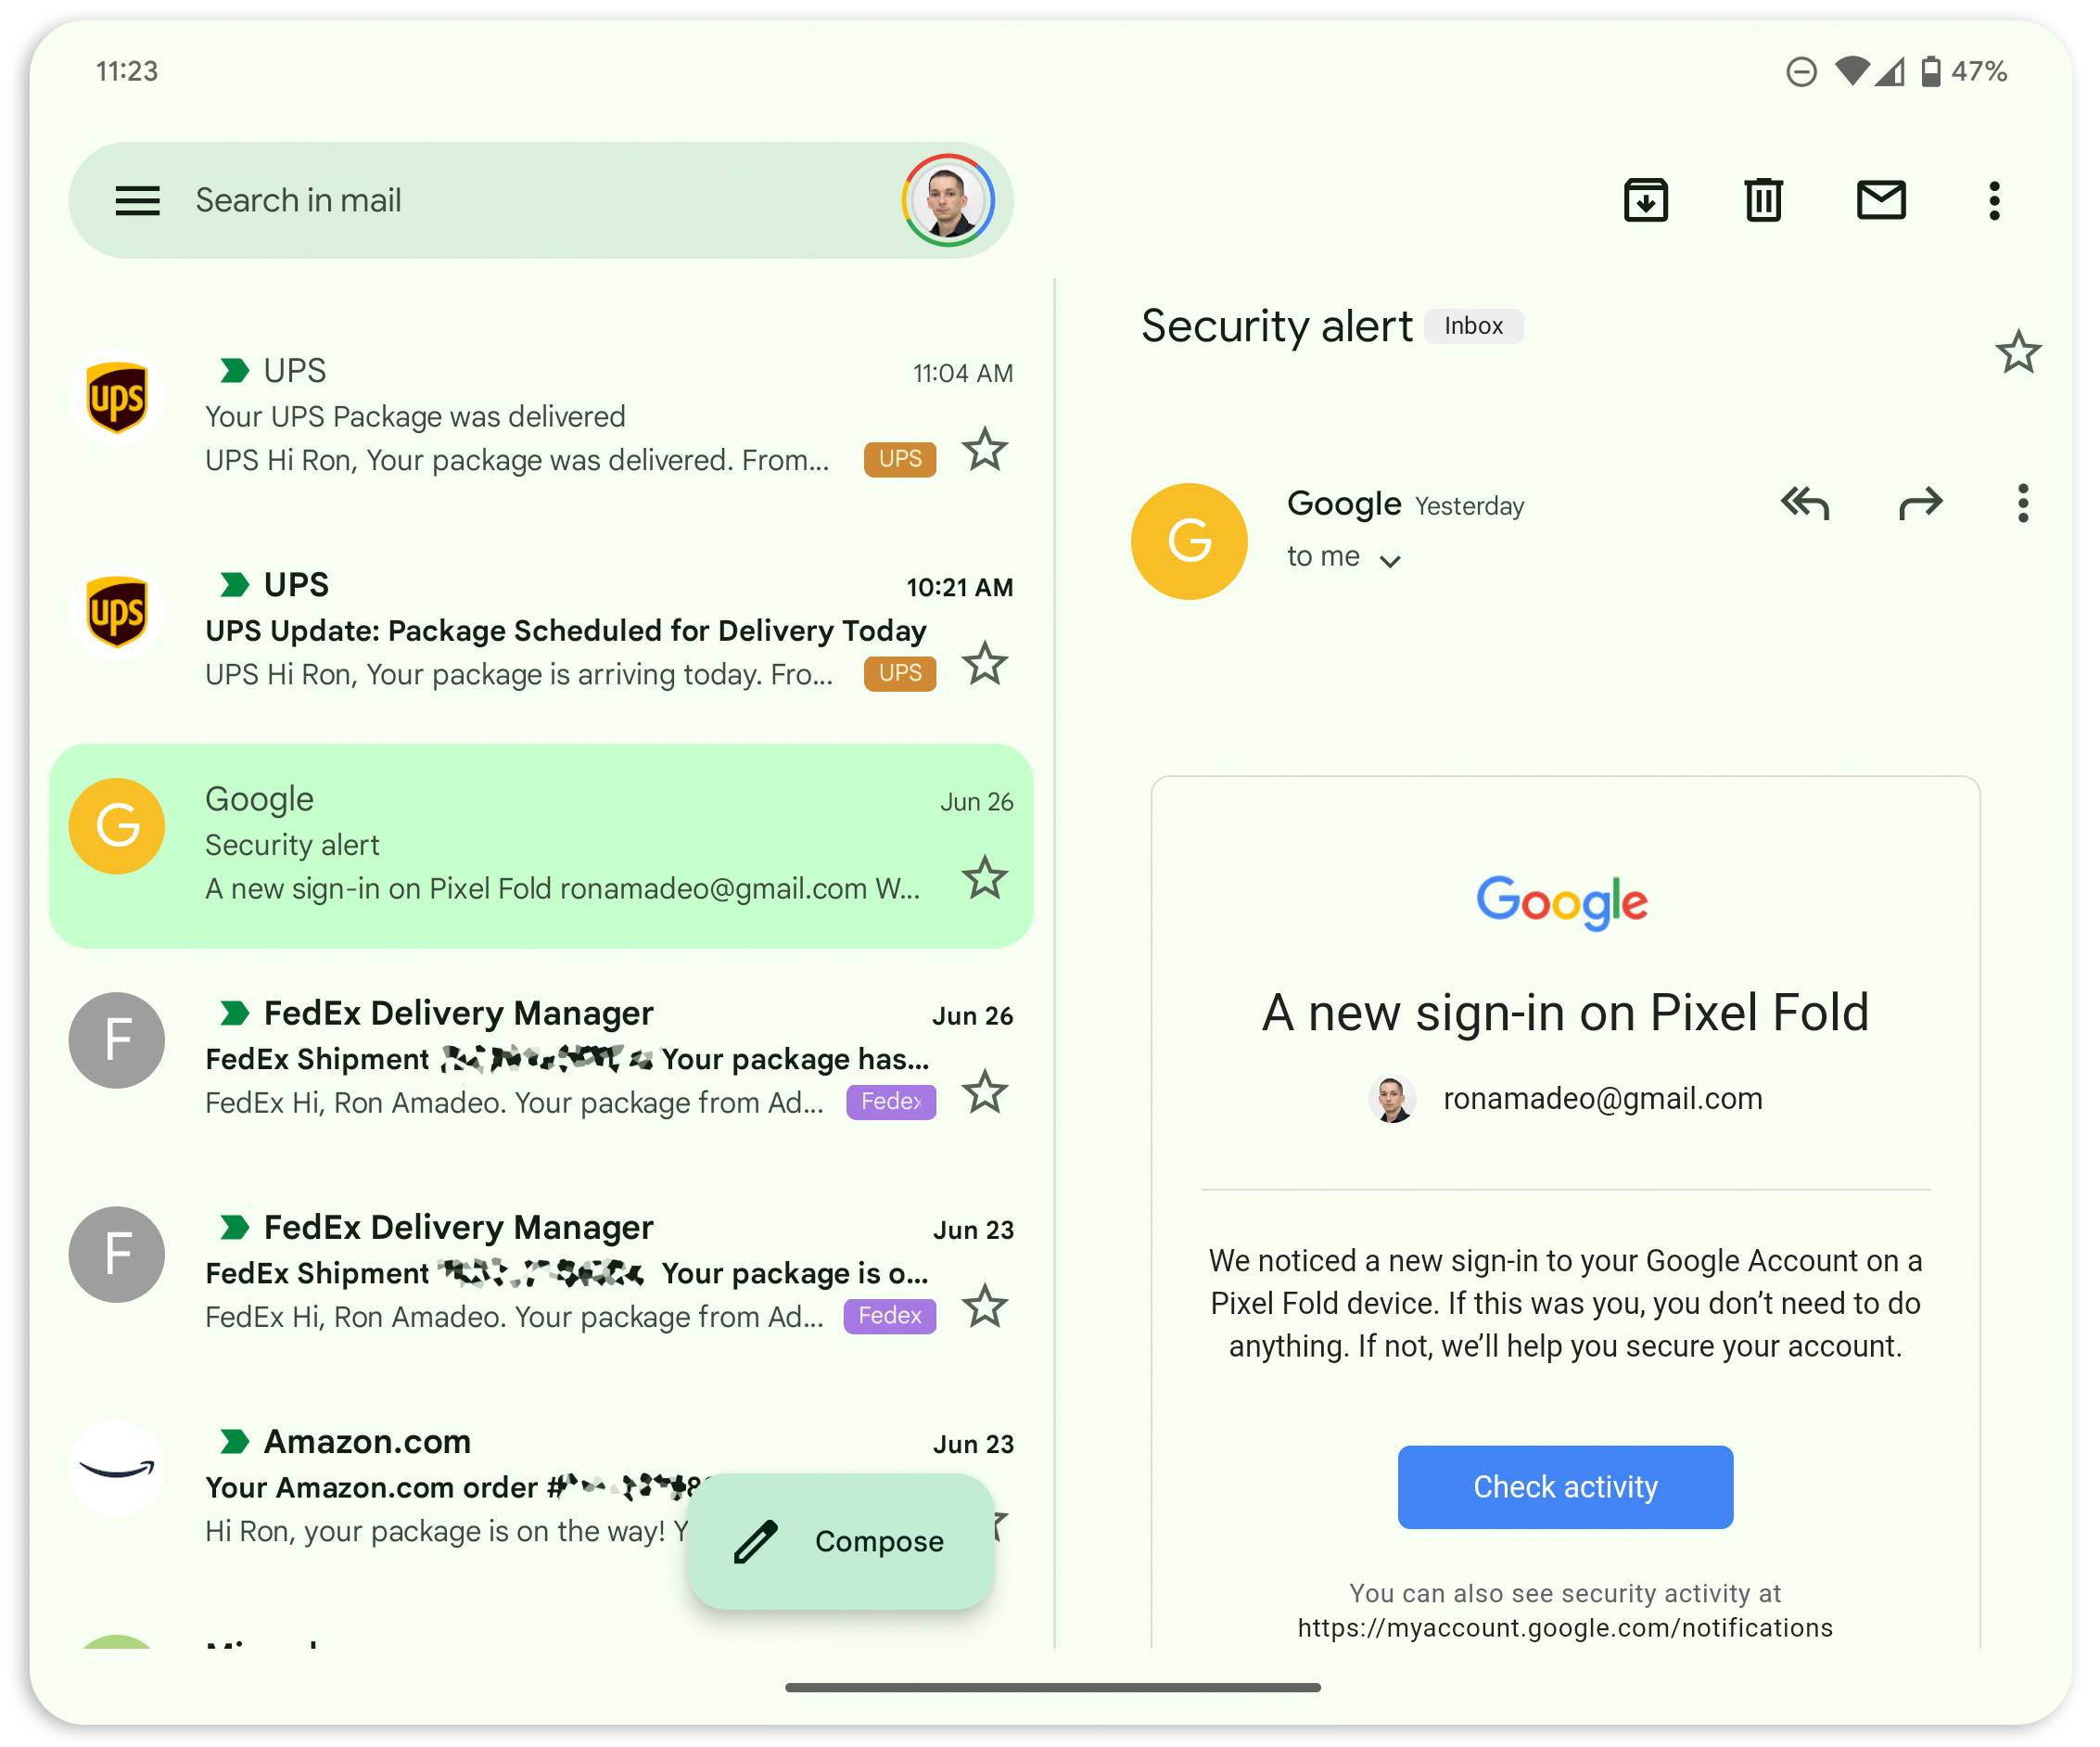
Task: Click the blue Check activity button
Action: coord(1564,1486)
